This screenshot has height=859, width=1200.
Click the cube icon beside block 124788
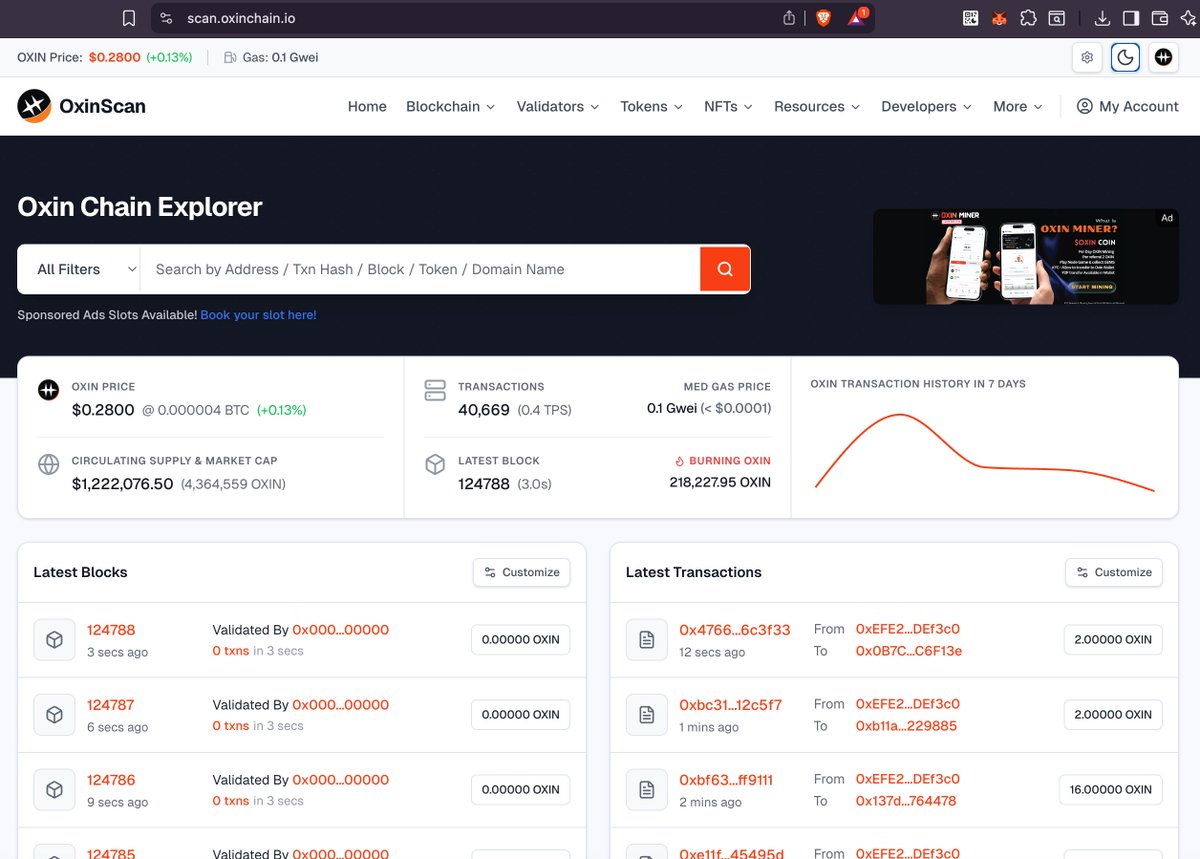(x=54, y=639)
